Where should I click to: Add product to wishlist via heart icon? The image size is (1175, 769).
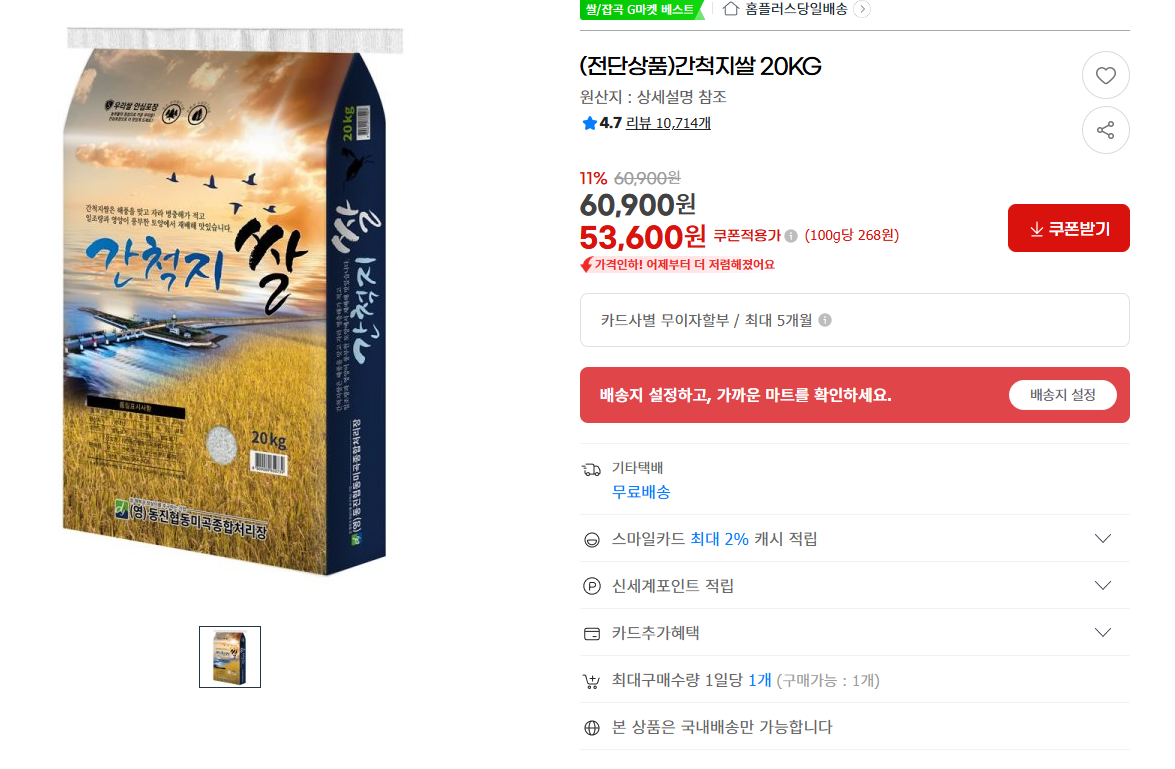pos(1105,75)
